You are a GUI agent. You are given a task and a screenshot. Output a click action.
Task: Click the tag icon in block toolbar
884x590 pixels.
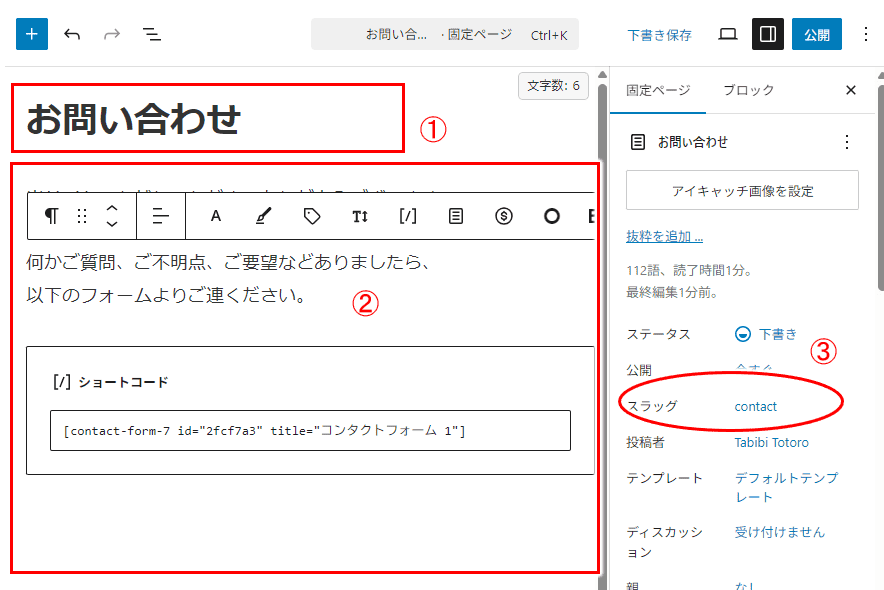coord(312,216)
